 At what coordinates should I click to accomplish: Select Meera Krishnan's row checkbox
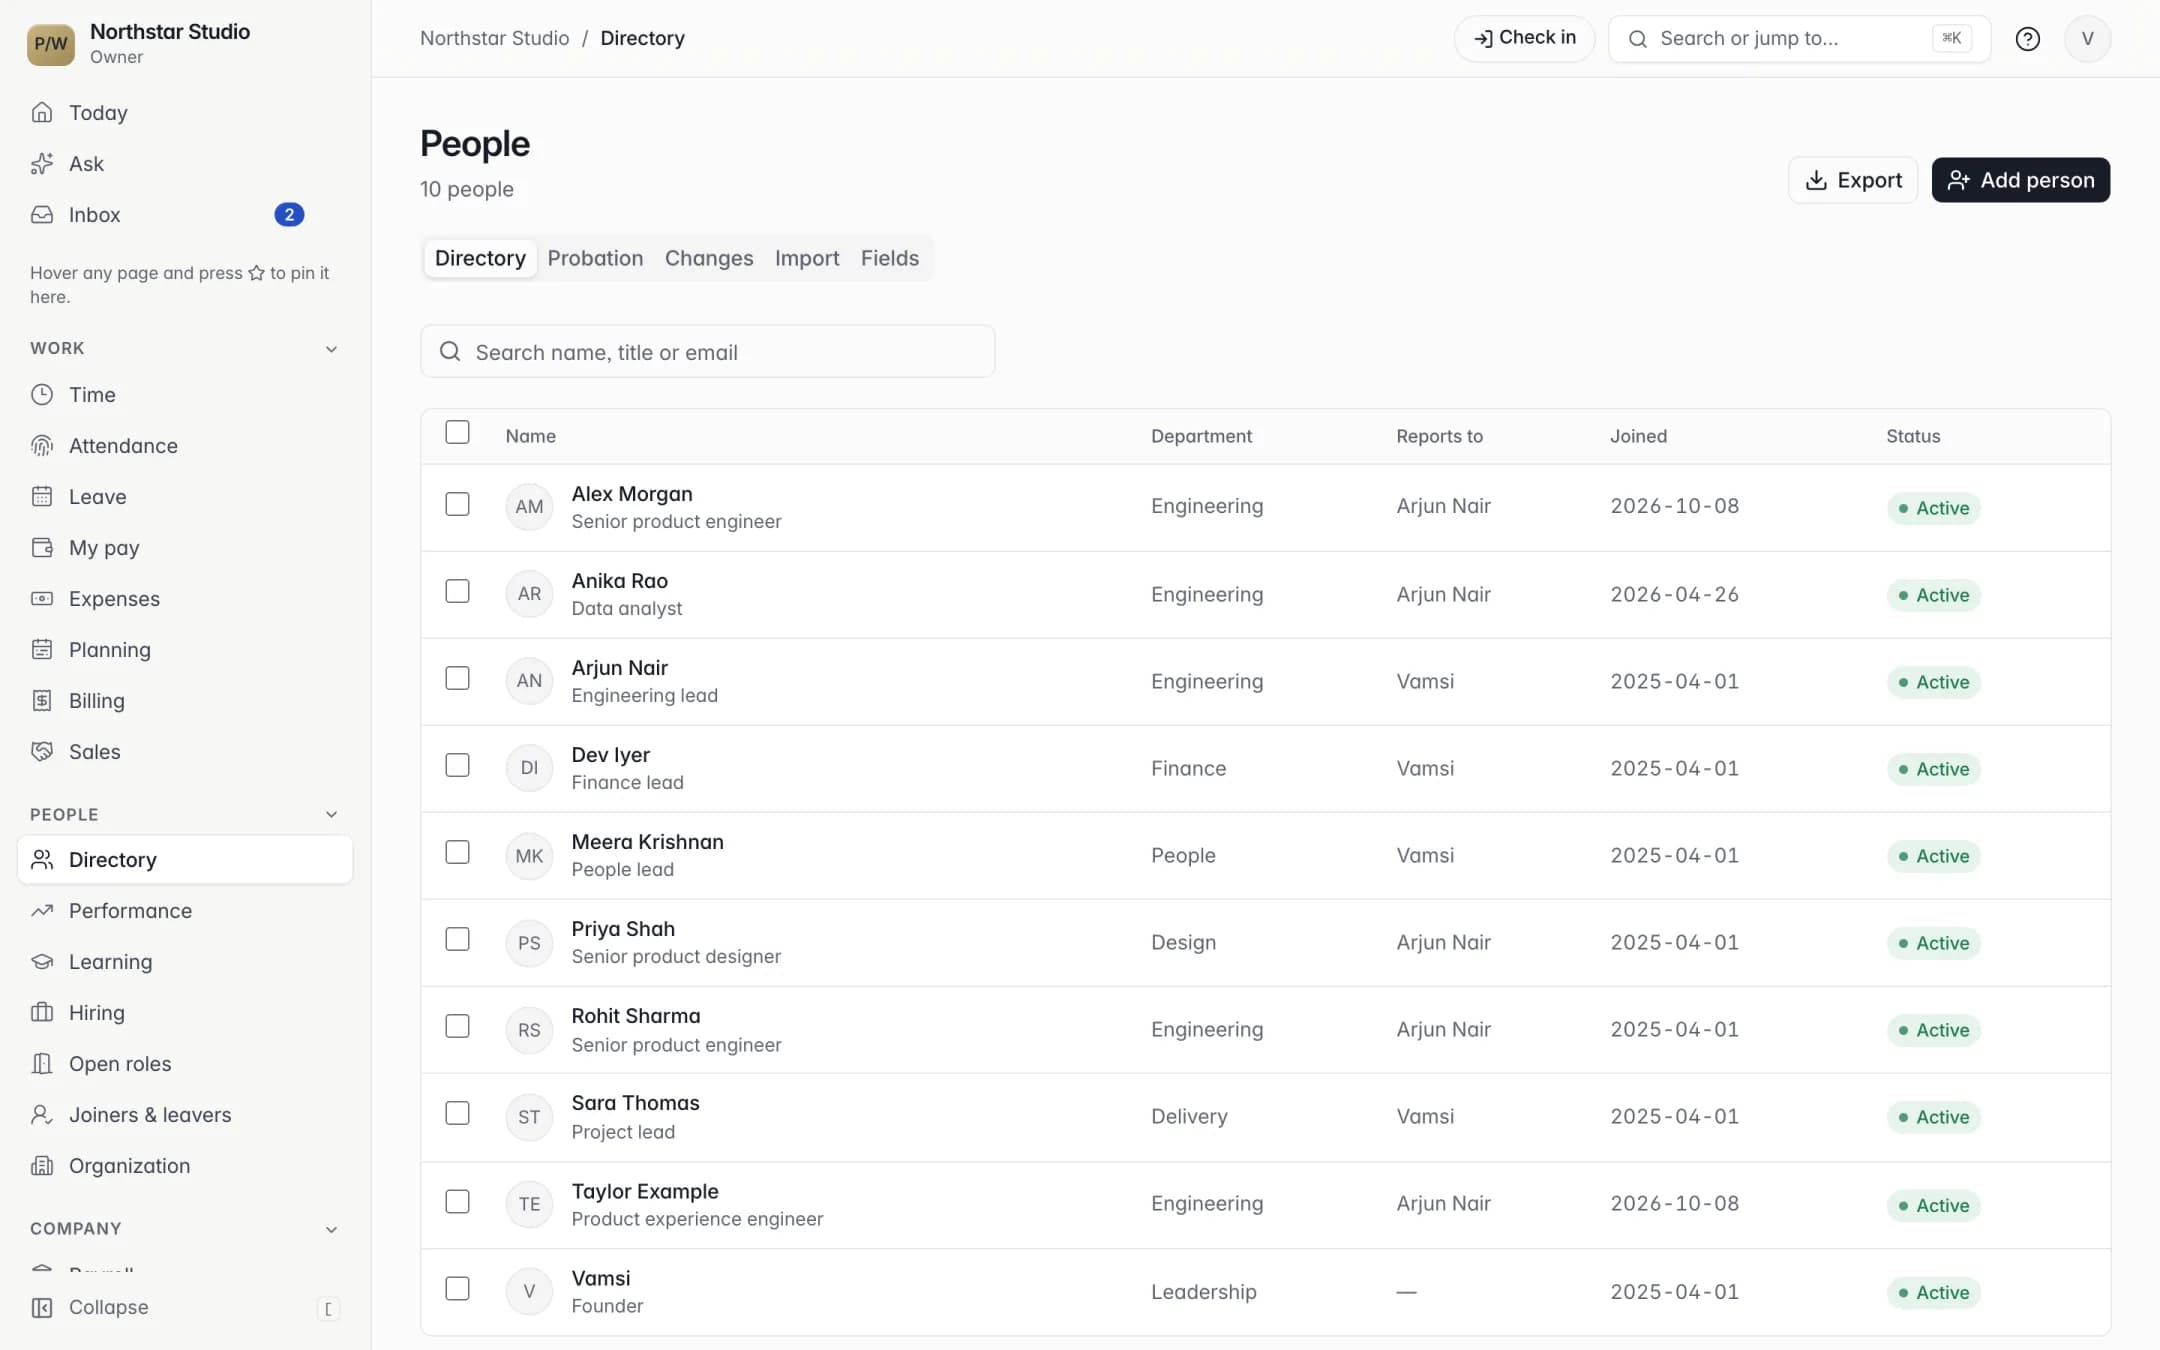tap(457, 852)
